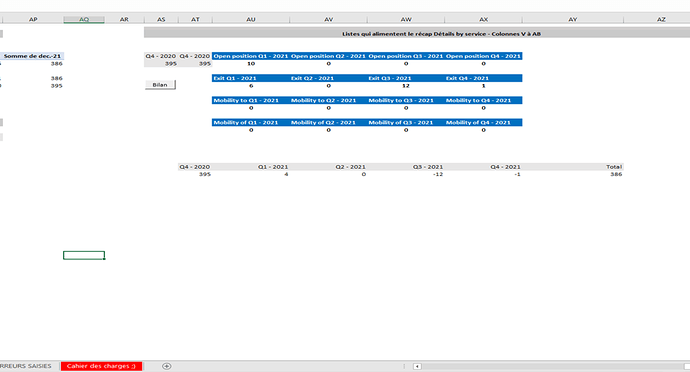Viewport: 690px width, 372px height.
Task: Select the Listes qui alimentent le récap title cell
Action: [x=441, y=33]
